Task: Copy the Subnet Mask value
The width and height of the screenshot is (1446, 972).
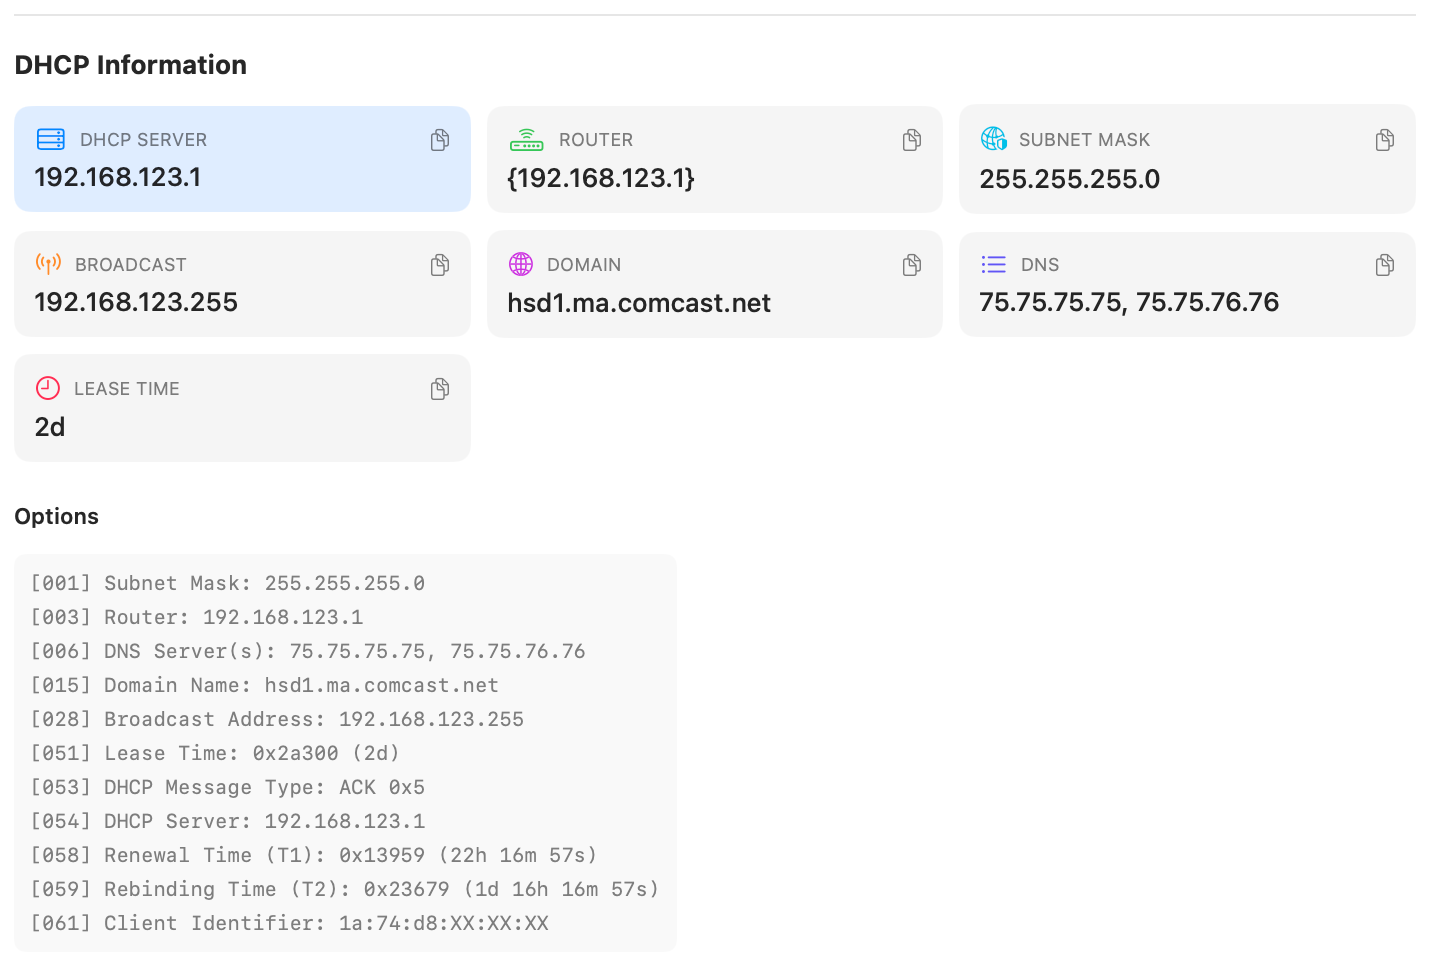Action: (1385, 140)
